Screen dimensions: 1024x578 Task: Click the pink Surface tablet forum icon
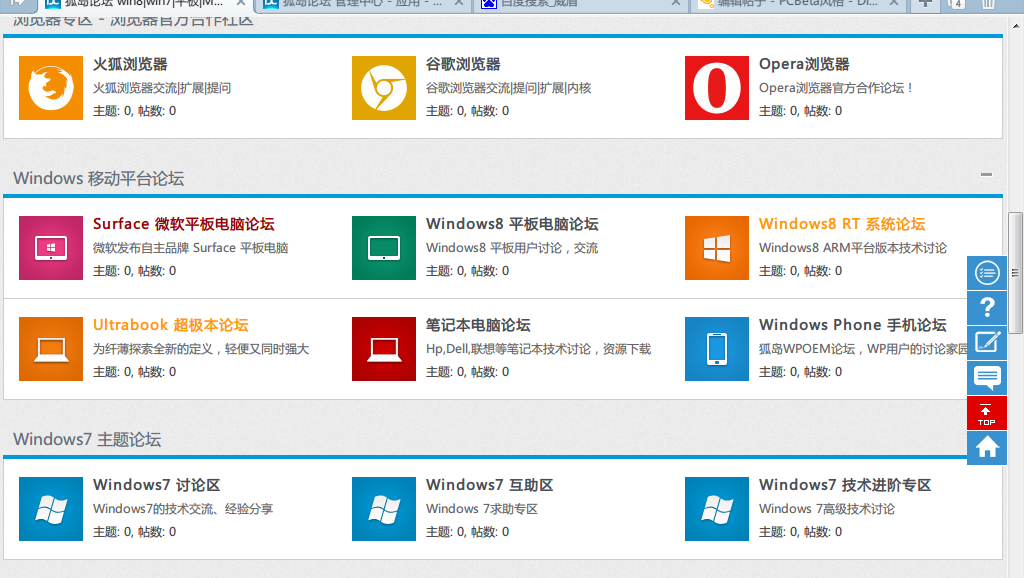[51, 248]
